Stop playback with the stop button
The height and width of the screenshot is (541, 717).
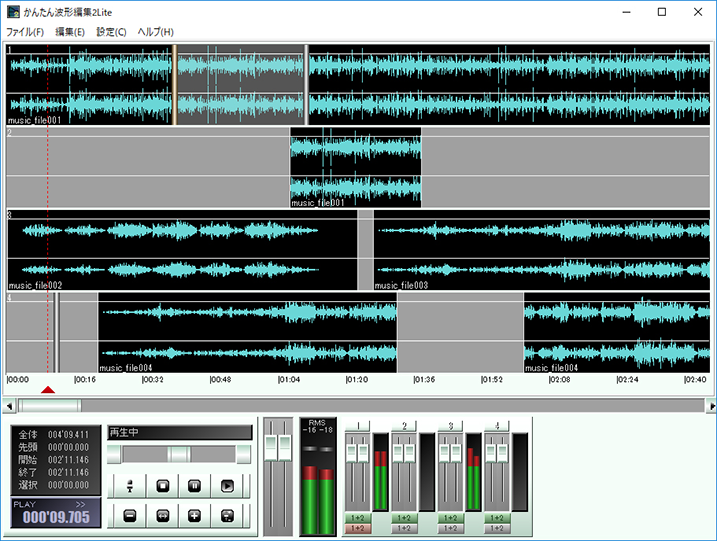coord(162,486)
